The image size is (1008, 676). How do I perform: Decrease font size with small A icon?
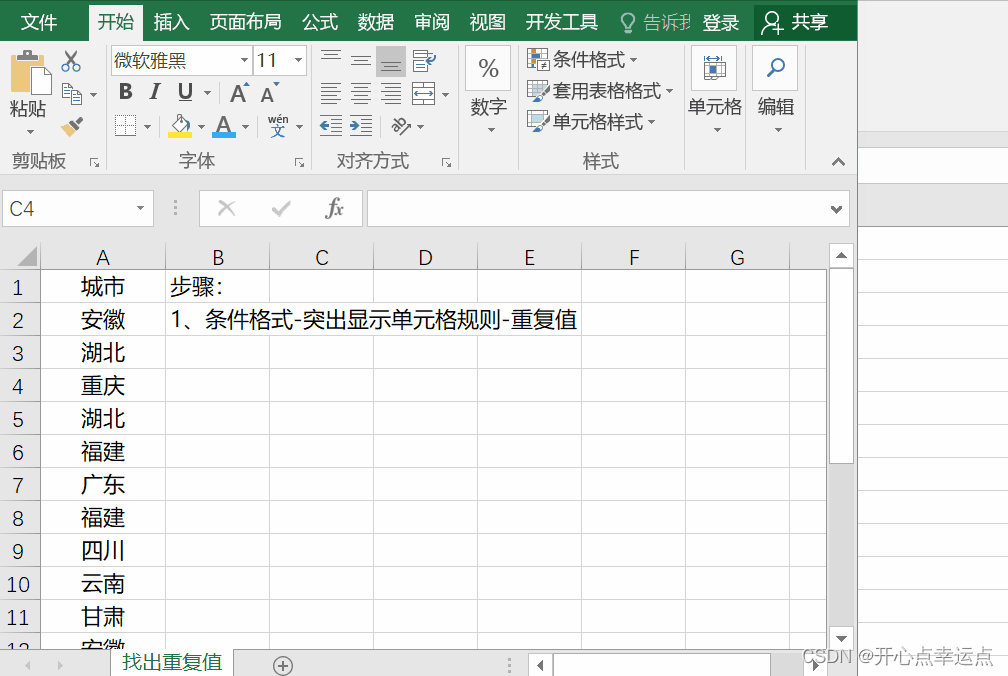(269, 93)
